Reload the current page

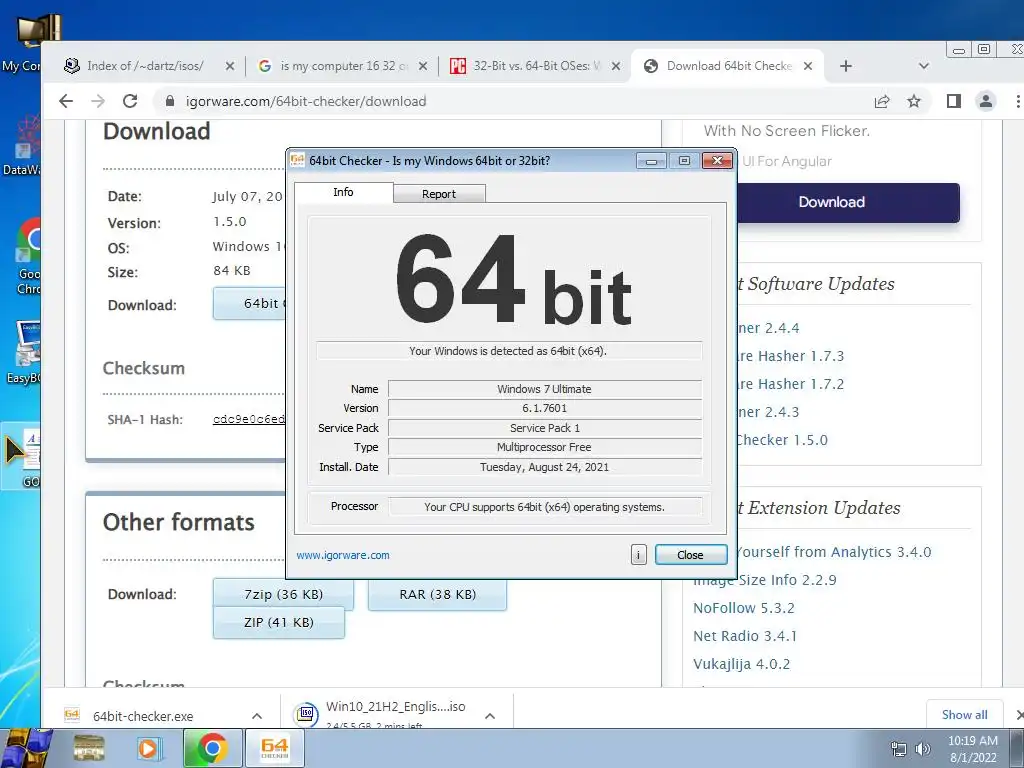point(130,101)
